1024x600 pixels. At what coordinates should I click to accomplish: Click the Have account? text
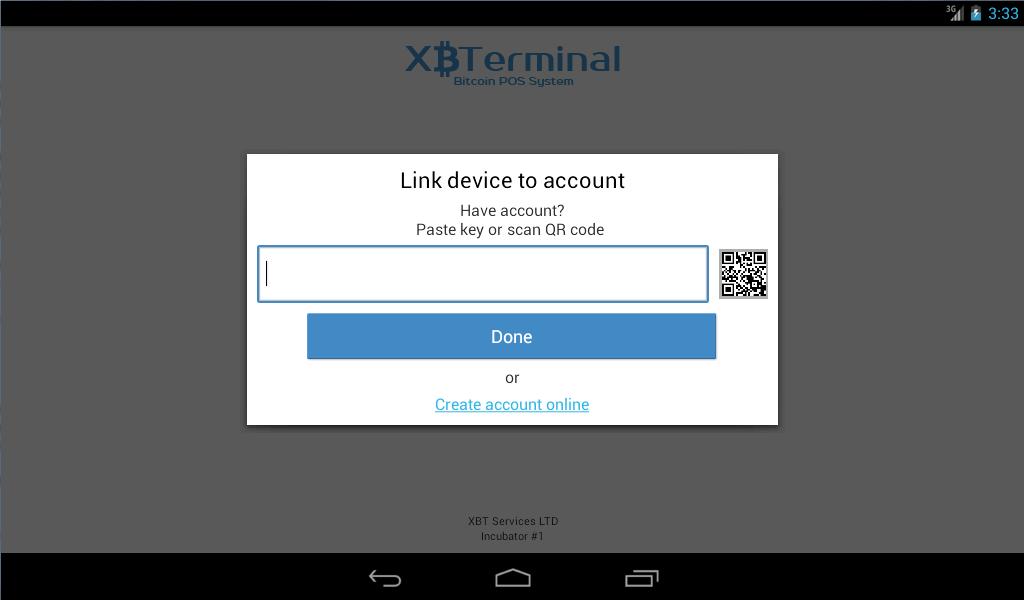coord(512,210)
